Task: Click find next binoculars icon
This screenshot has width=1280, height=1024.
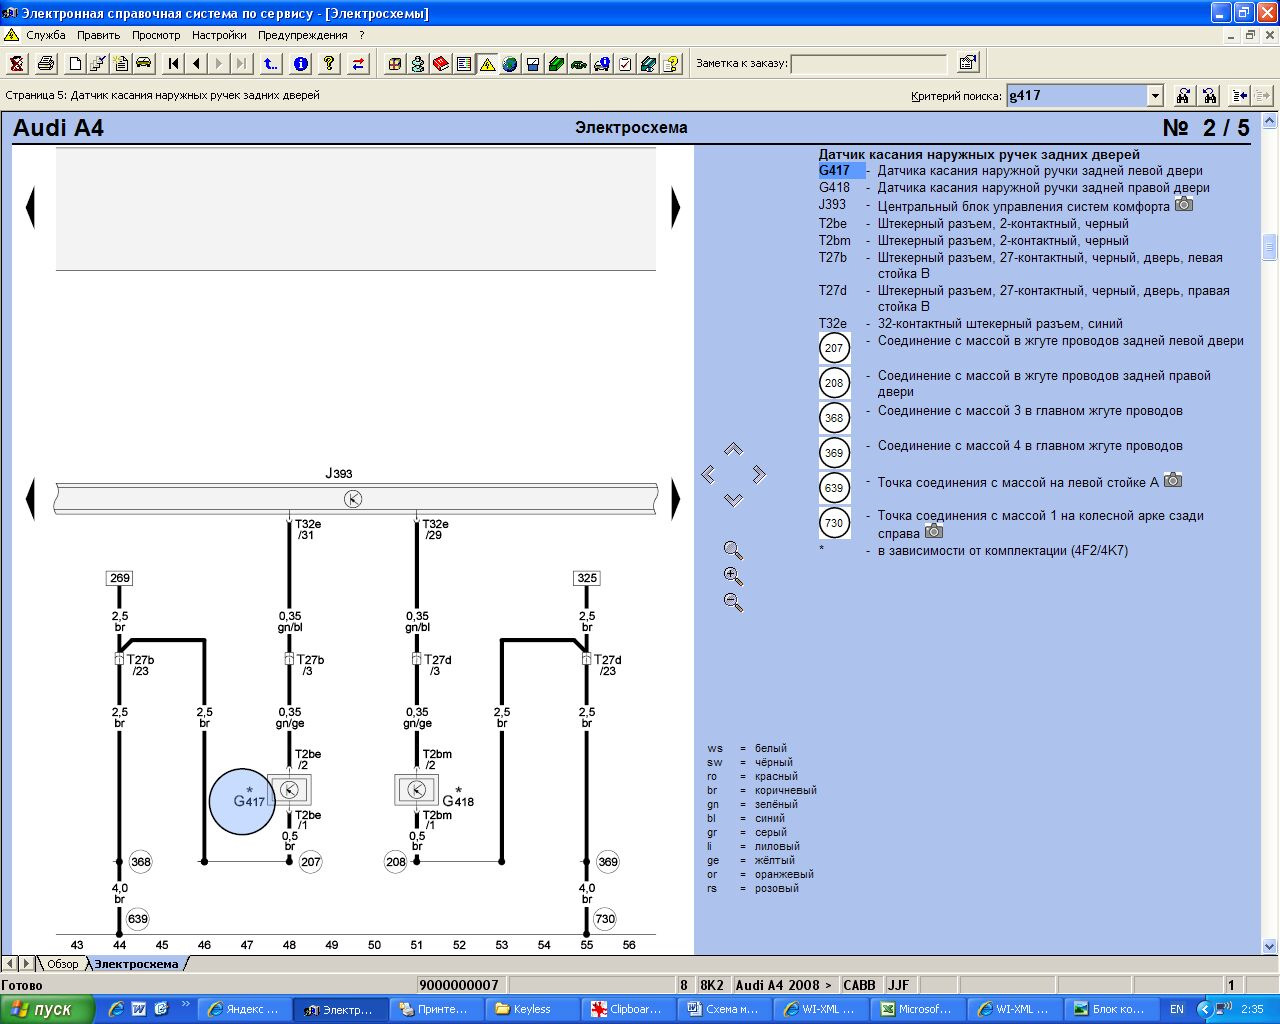Action: 1183,96
